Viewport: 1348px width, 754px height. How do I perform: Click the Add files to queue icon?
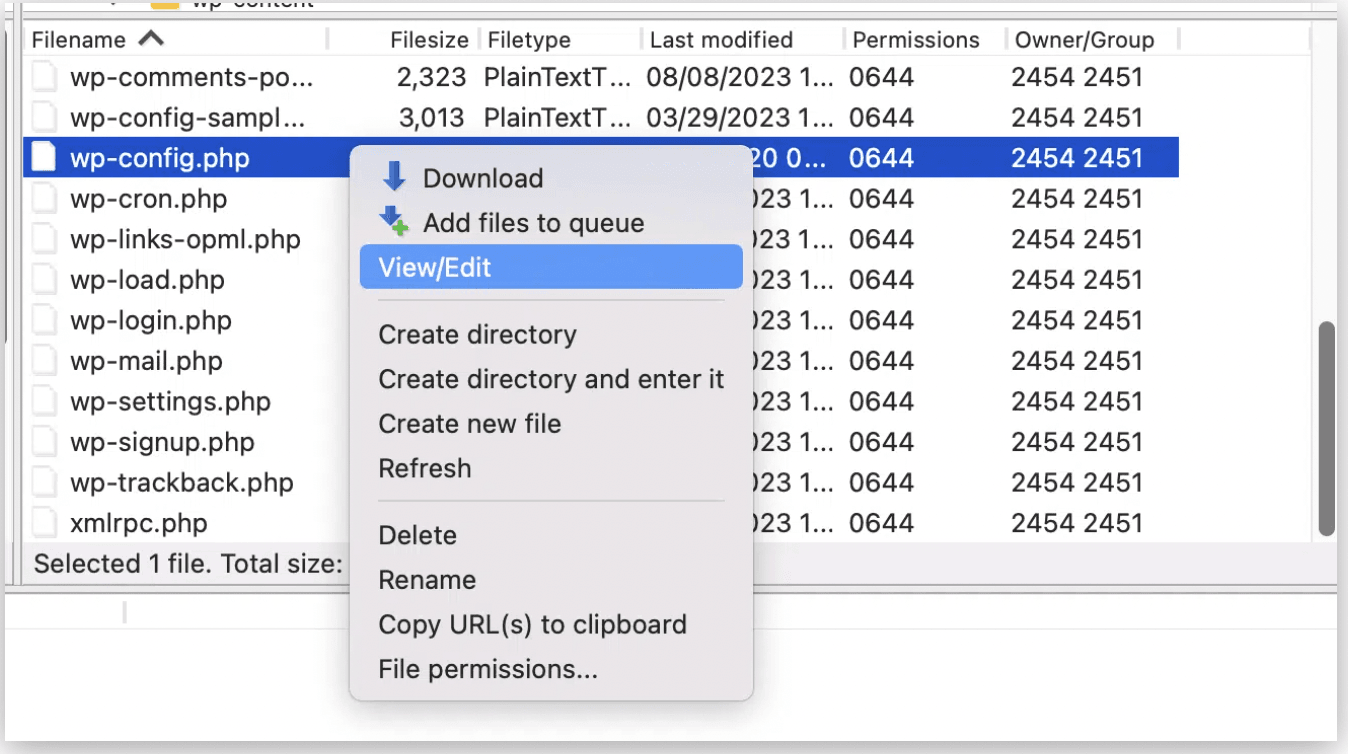point(394,222)
